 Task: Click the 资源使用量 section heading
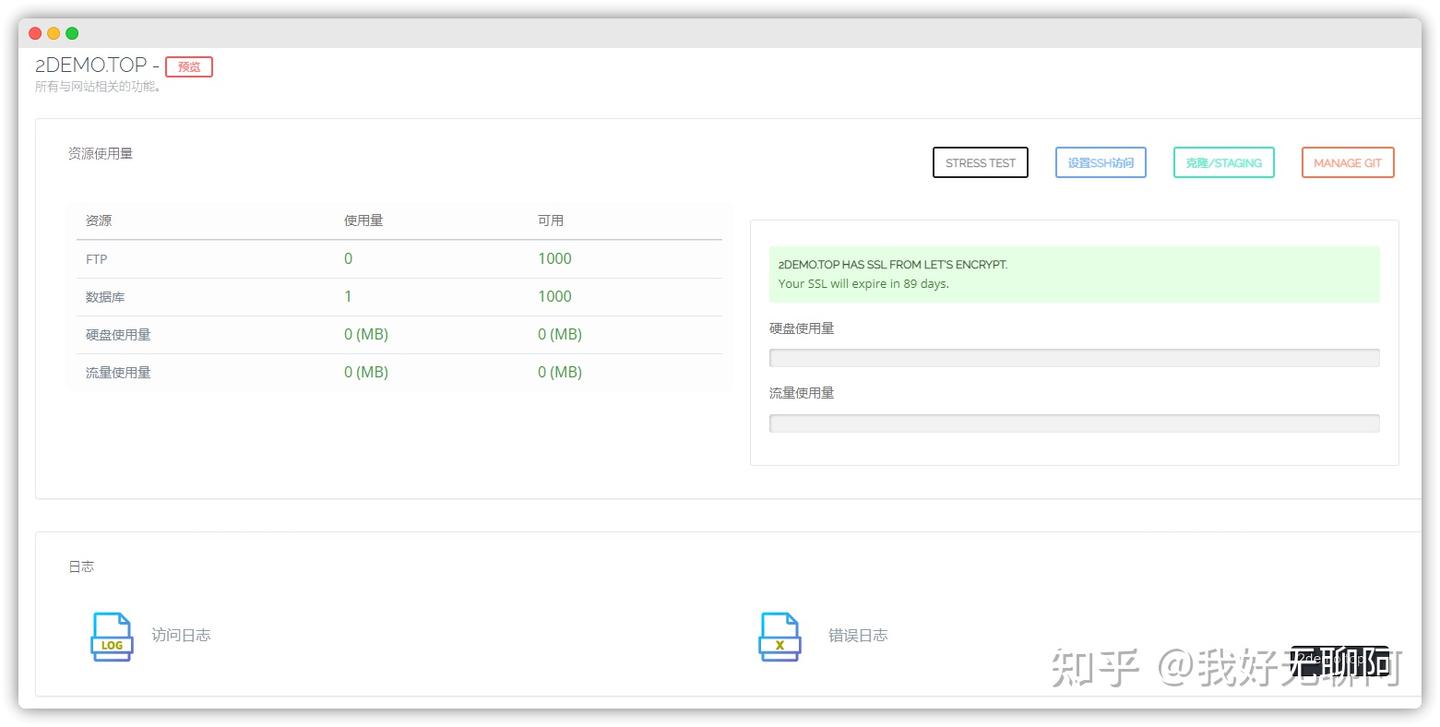coord(100,154)
